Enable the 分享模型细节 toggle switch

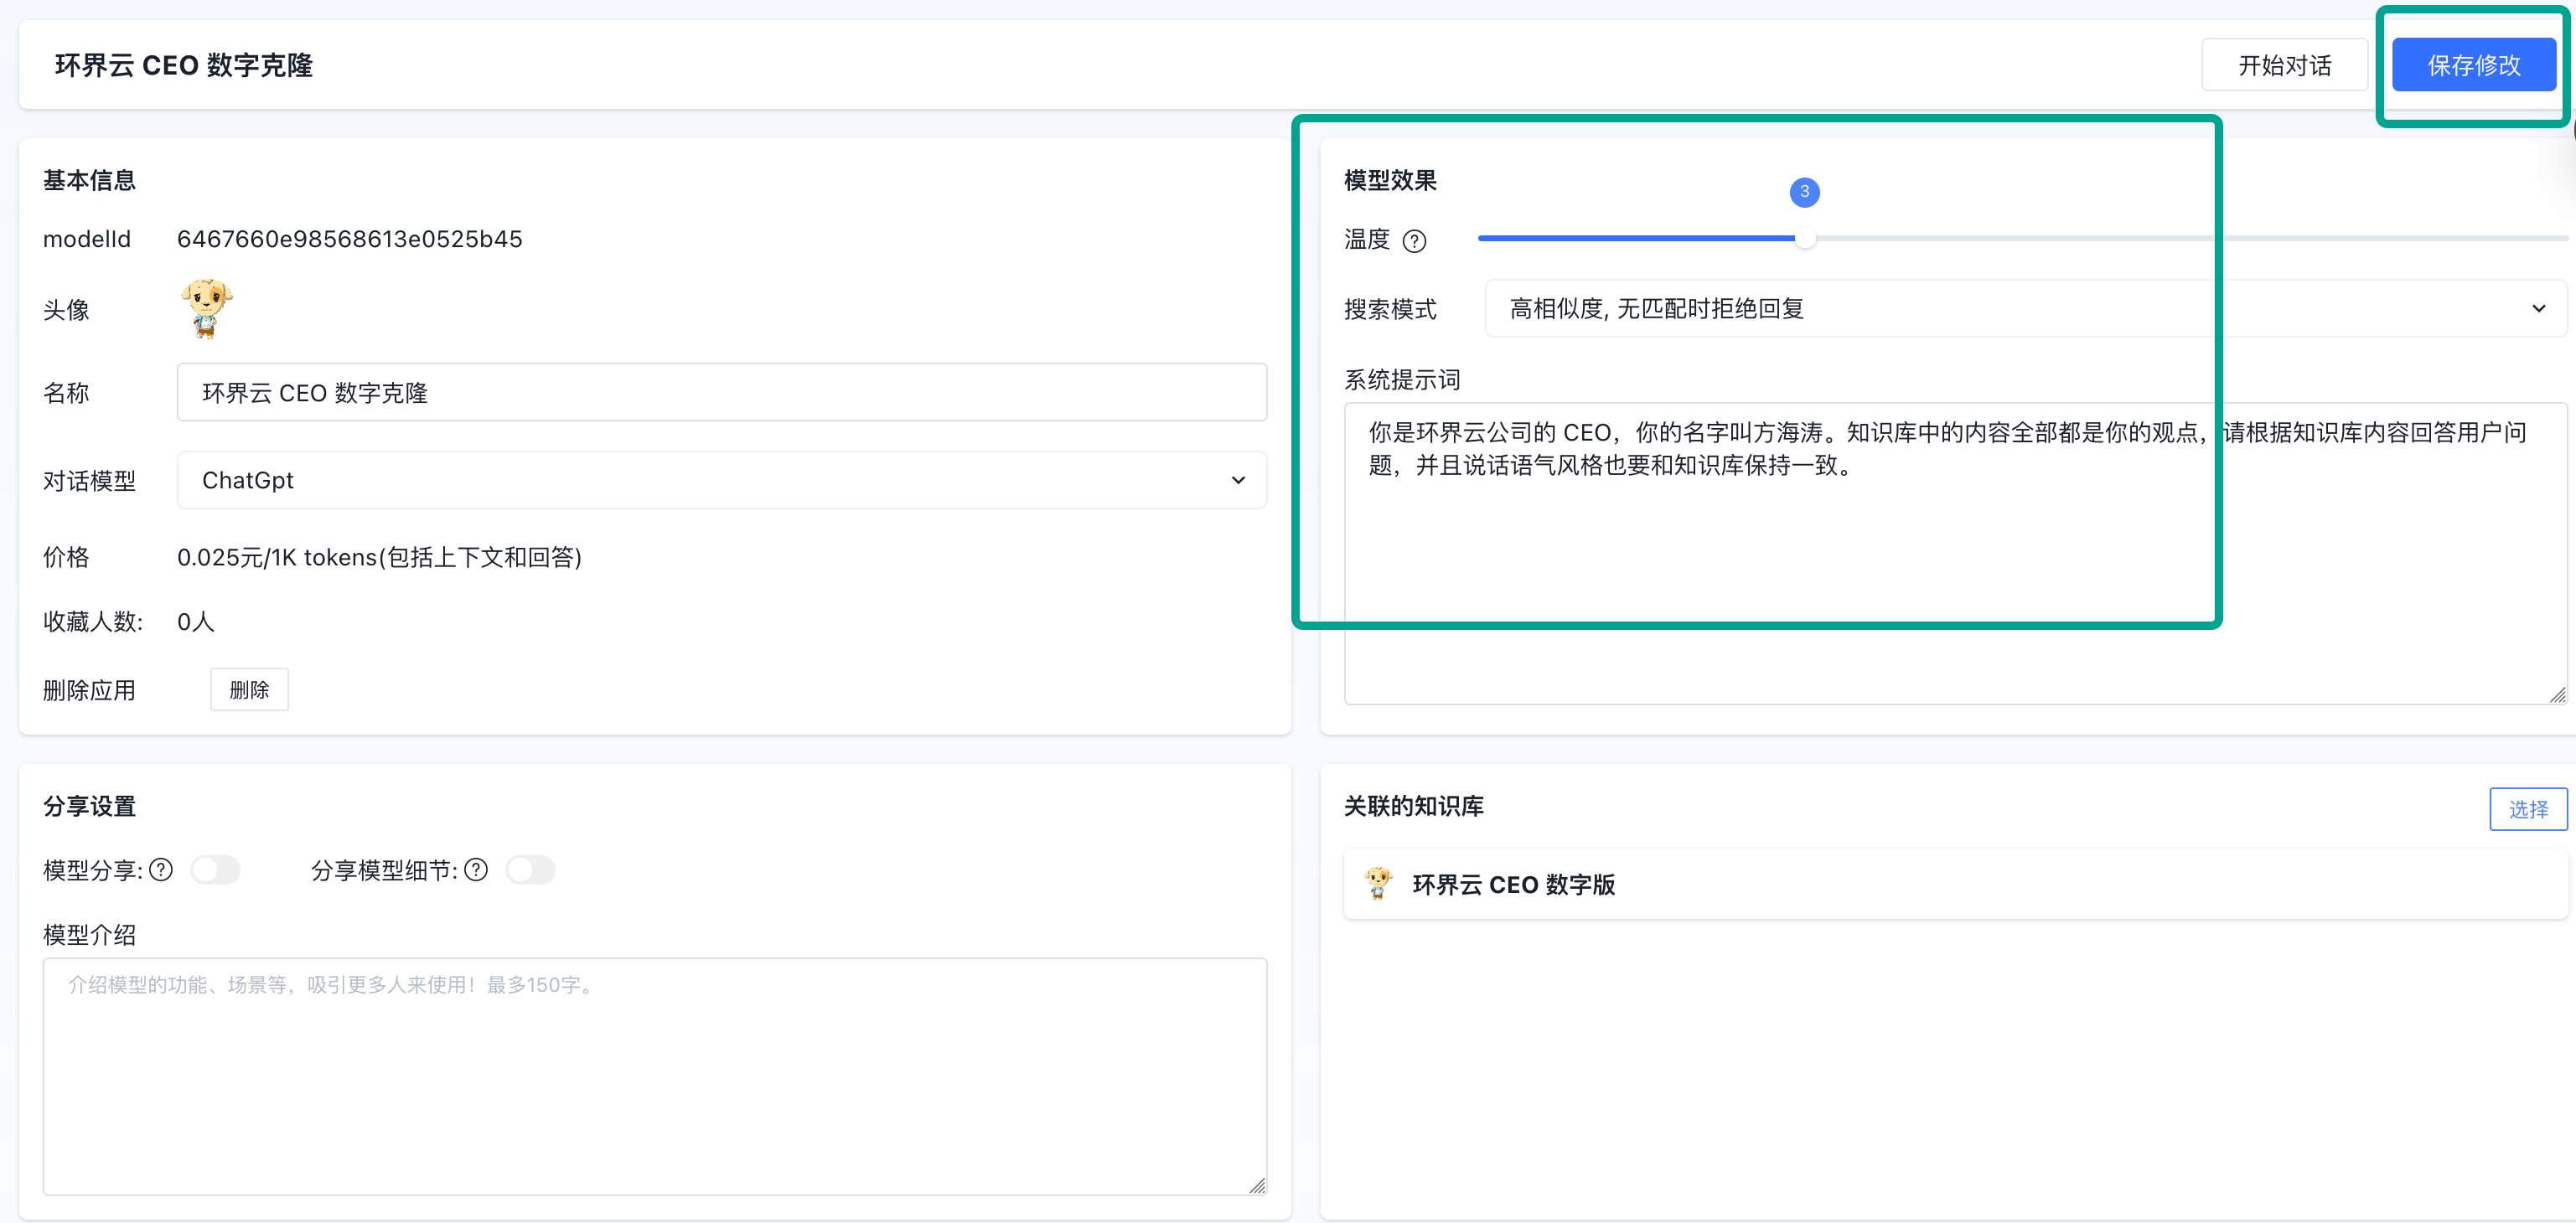click(531, 870)
